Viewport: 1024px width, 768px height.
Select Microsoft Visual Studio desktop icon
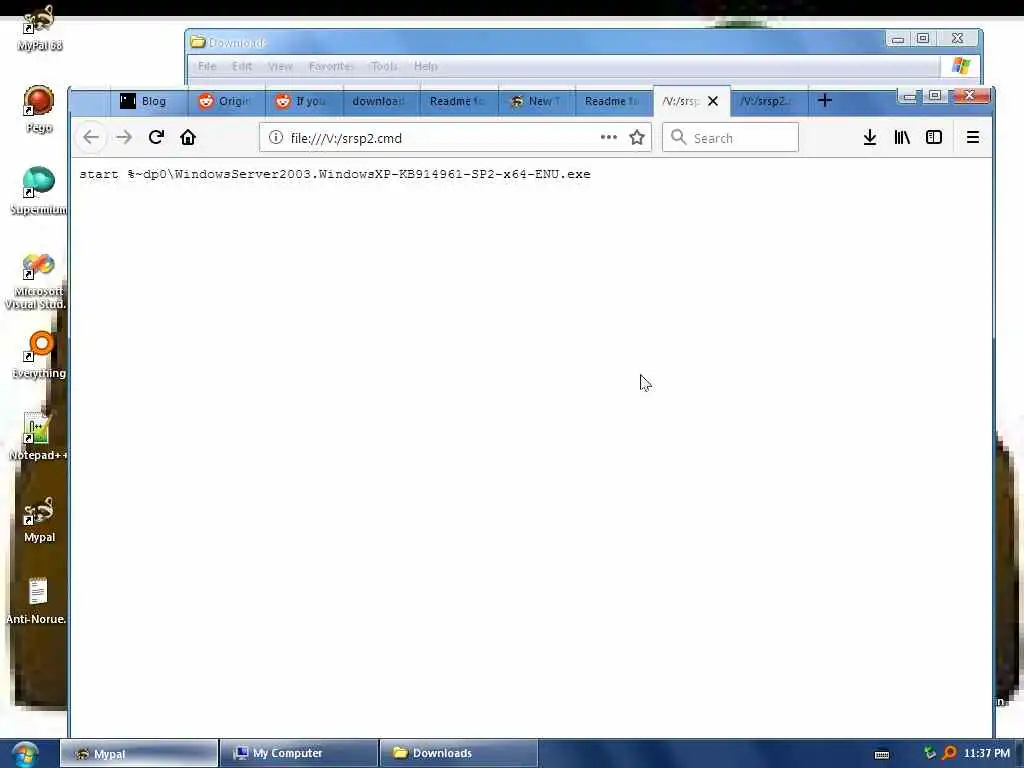point(36,281)
